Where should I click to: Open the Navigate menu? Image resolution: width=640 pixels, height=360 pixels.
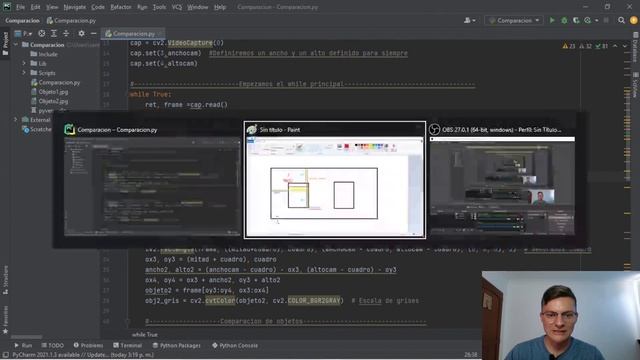click(75, 7)
